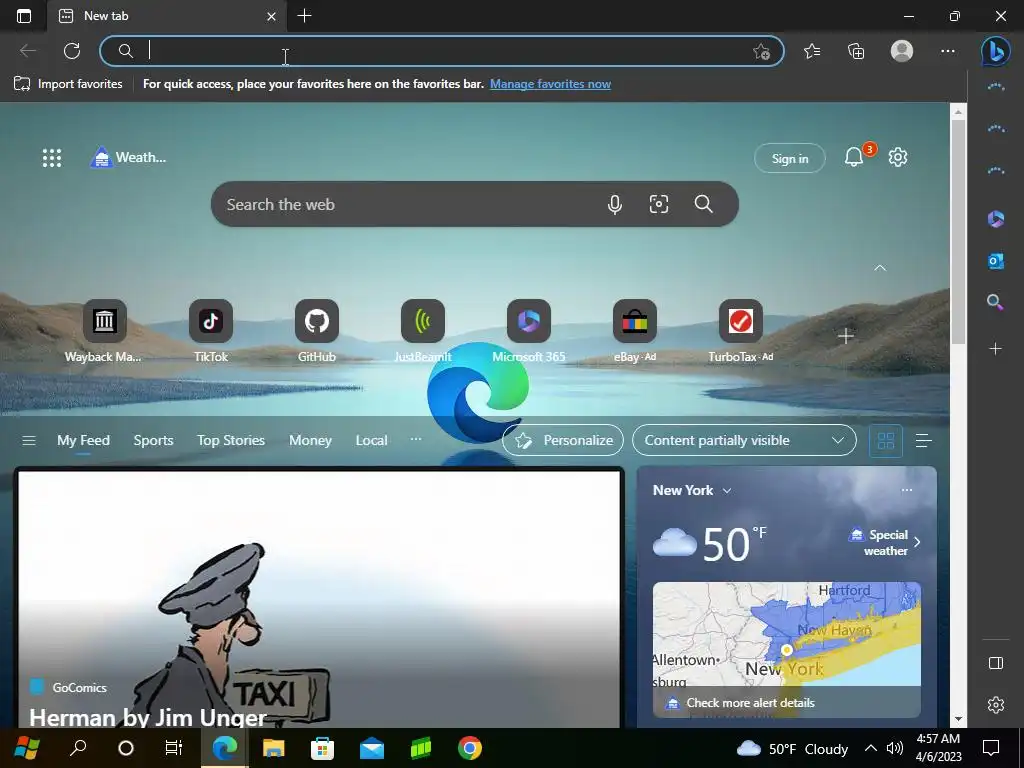Open sidebar settings gear icon

[x=995, y=705]
